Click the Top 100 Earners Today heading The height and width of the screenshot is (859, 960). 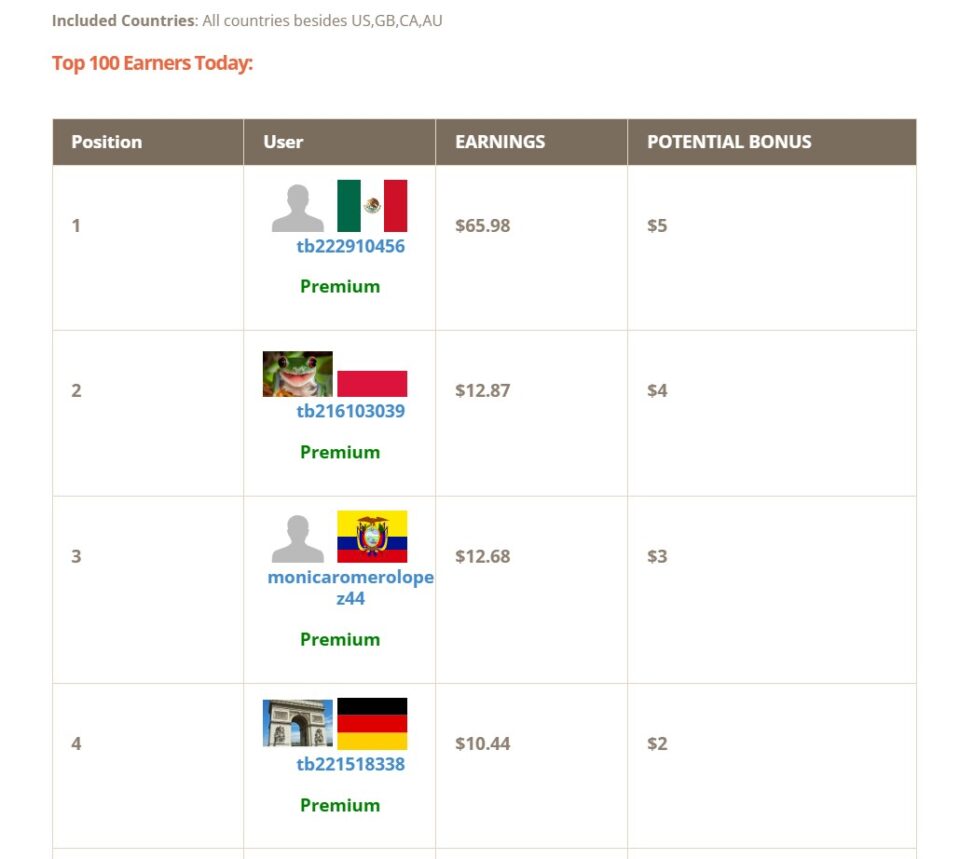(x=152, y=64)
